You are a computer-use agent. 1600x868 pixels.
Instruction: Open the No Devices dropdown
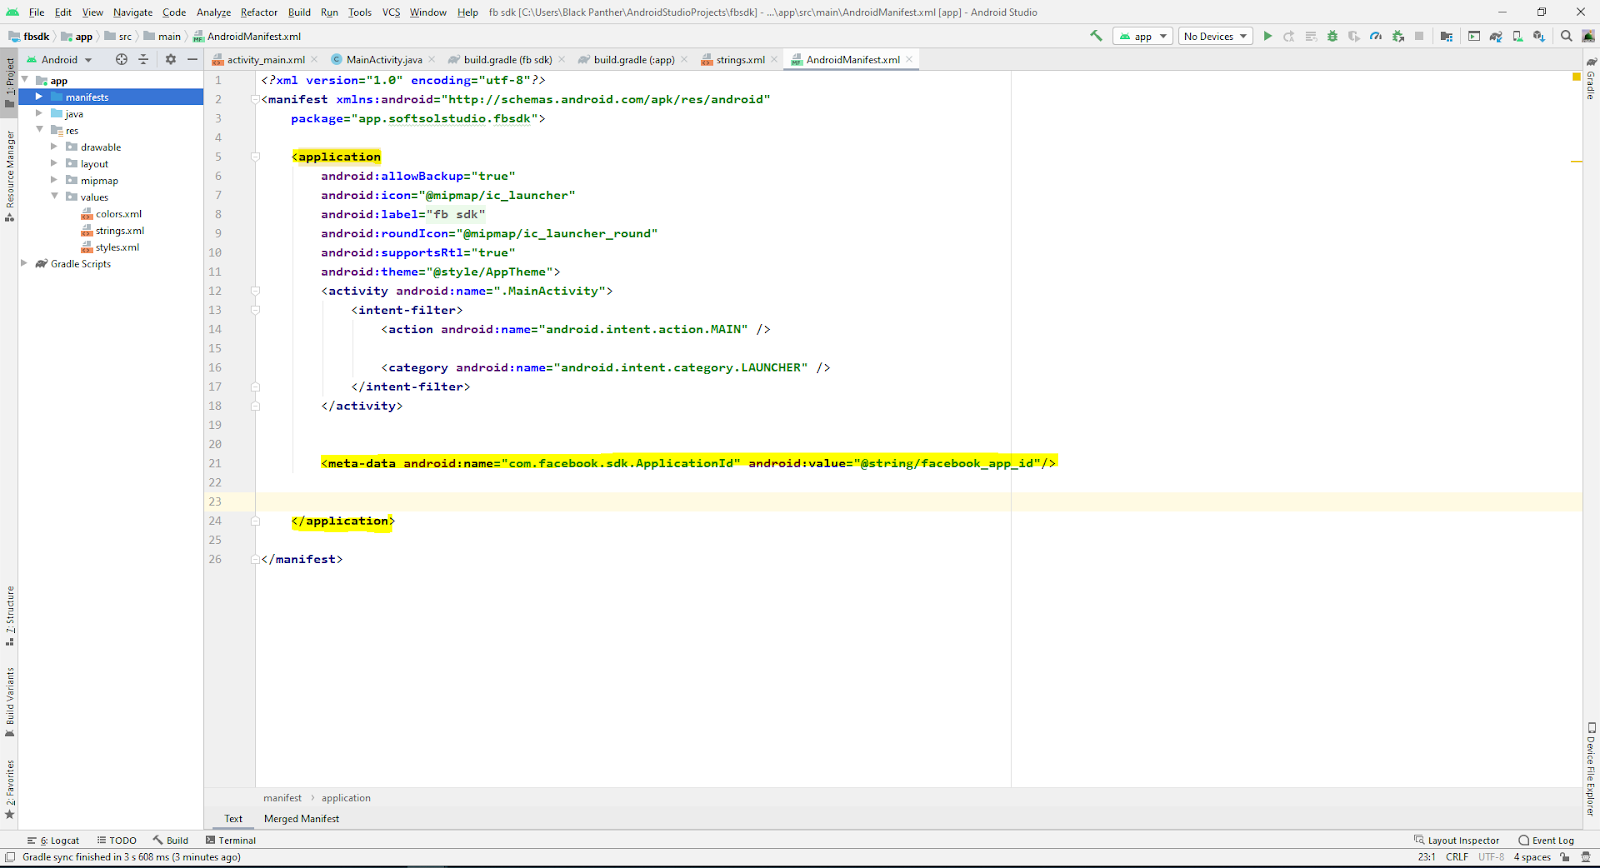click(1215, 36)
